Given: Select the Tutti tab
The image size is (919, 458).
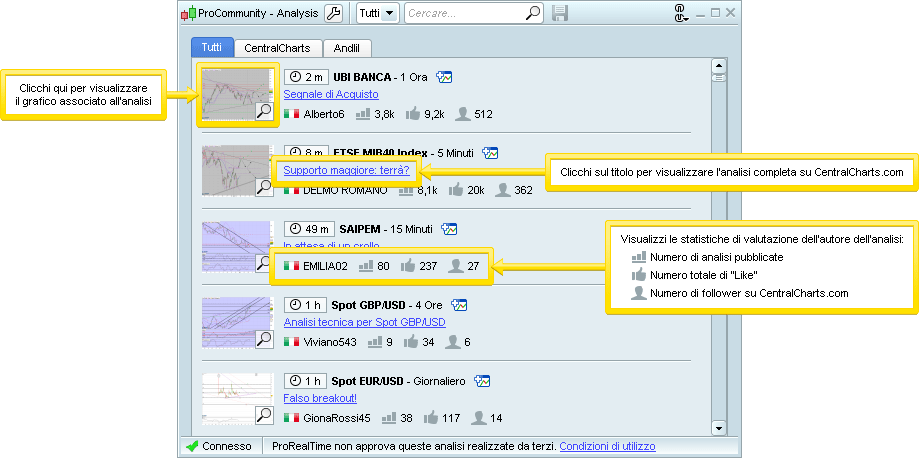Looking at the screenshot, I should (212, 48).
